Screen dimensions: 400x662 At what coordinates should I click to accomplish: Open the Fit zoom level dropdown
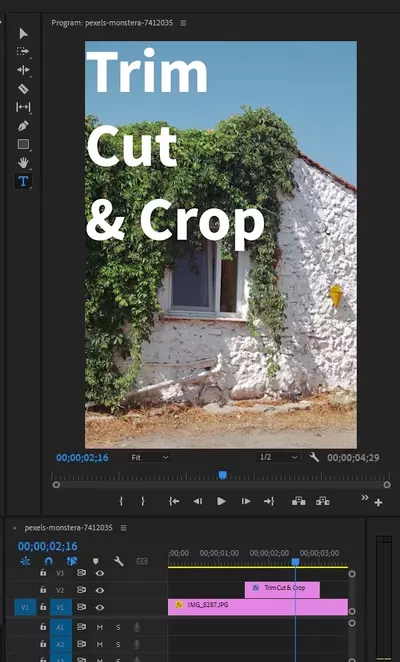pyautogui.click(x=150, y=457)
